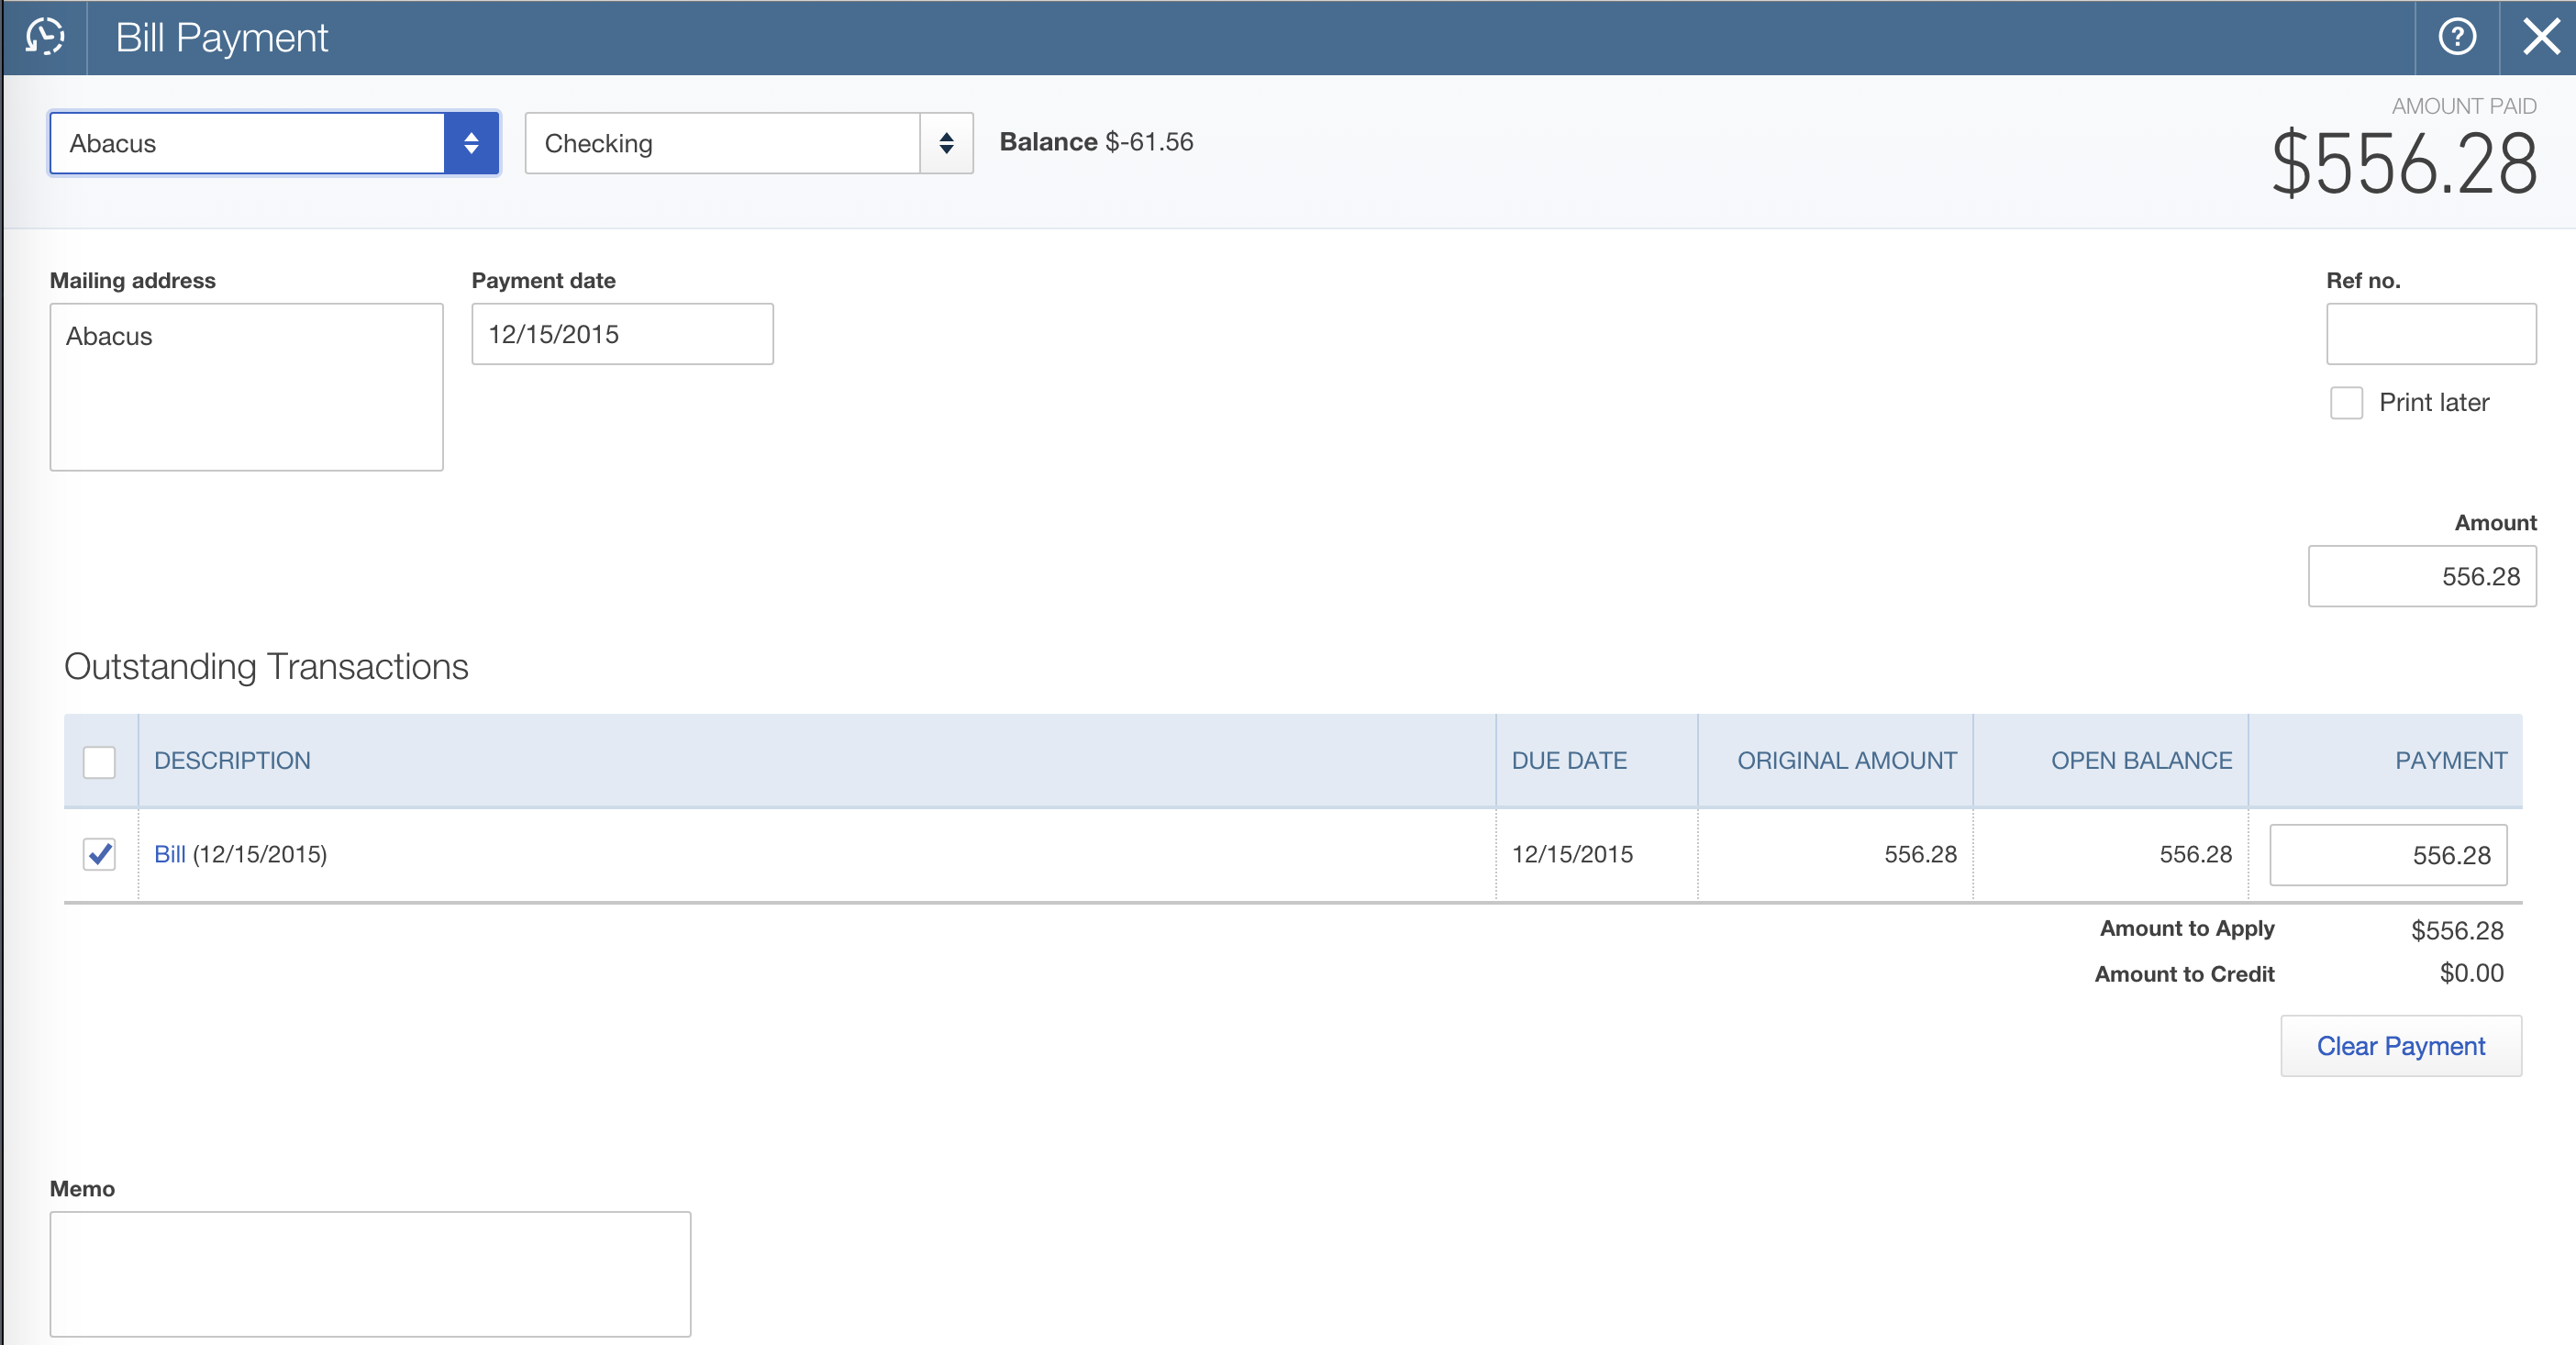Click the Payment date field

click(622, 334)
